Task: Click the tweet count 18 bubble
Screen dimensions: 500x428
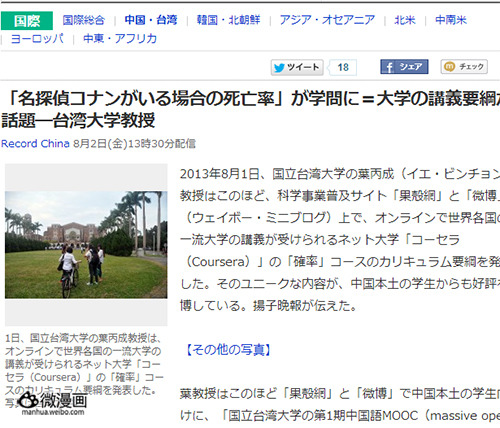Action: [x=343, y=67]
